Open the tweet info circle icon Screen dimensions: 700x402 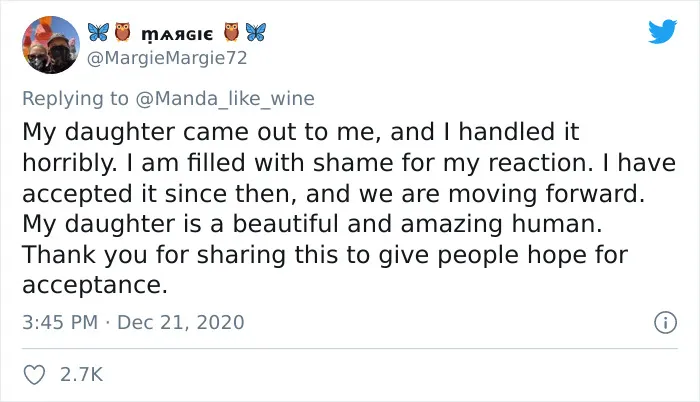pyautogui.click(x=666, y=322)
